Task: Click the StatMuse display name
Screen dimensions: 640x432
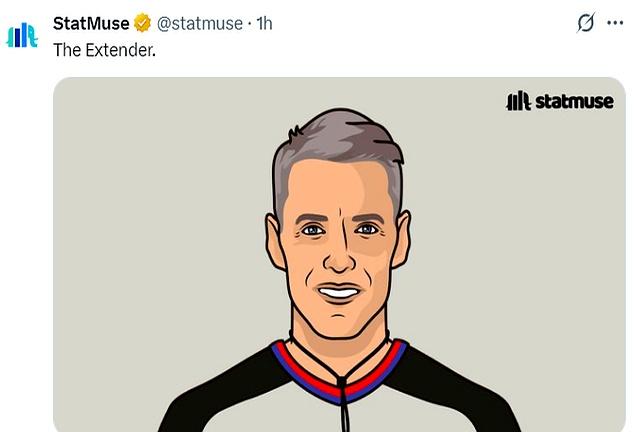Action: (91, 23)
